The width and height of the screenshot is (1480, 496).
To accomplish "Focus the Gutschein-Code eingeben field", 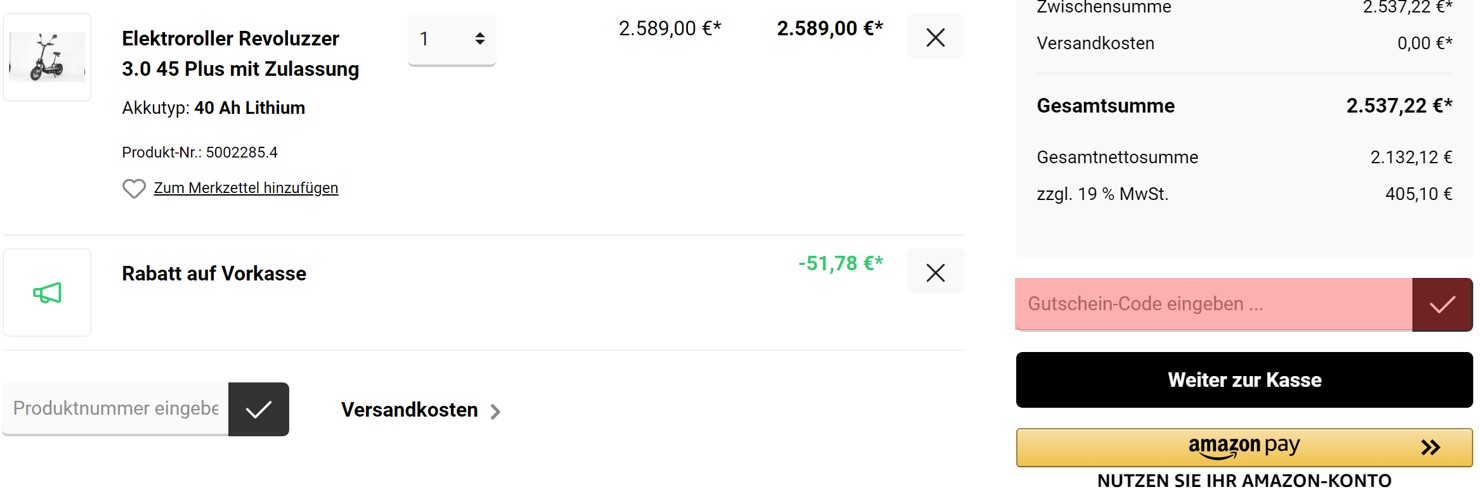I will 1214,305.
